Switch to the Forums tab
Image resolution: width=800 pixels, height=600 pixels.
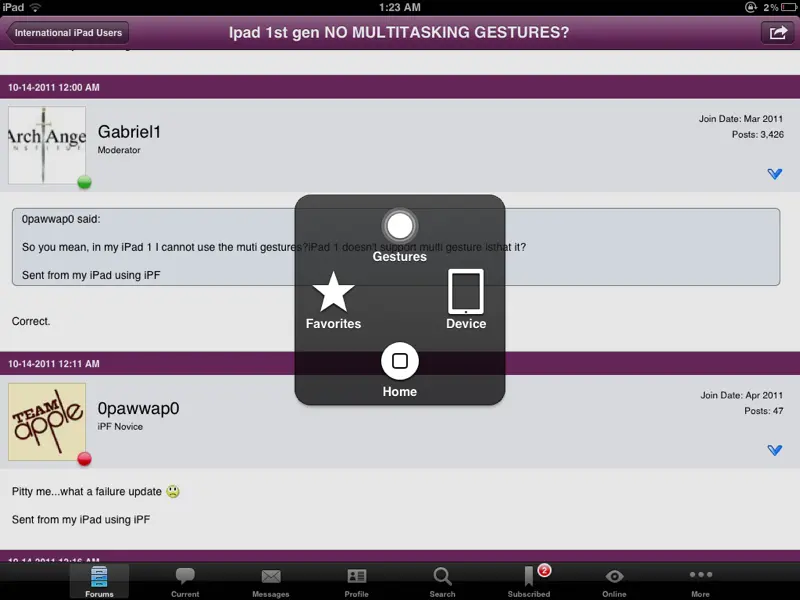[99, 580]
